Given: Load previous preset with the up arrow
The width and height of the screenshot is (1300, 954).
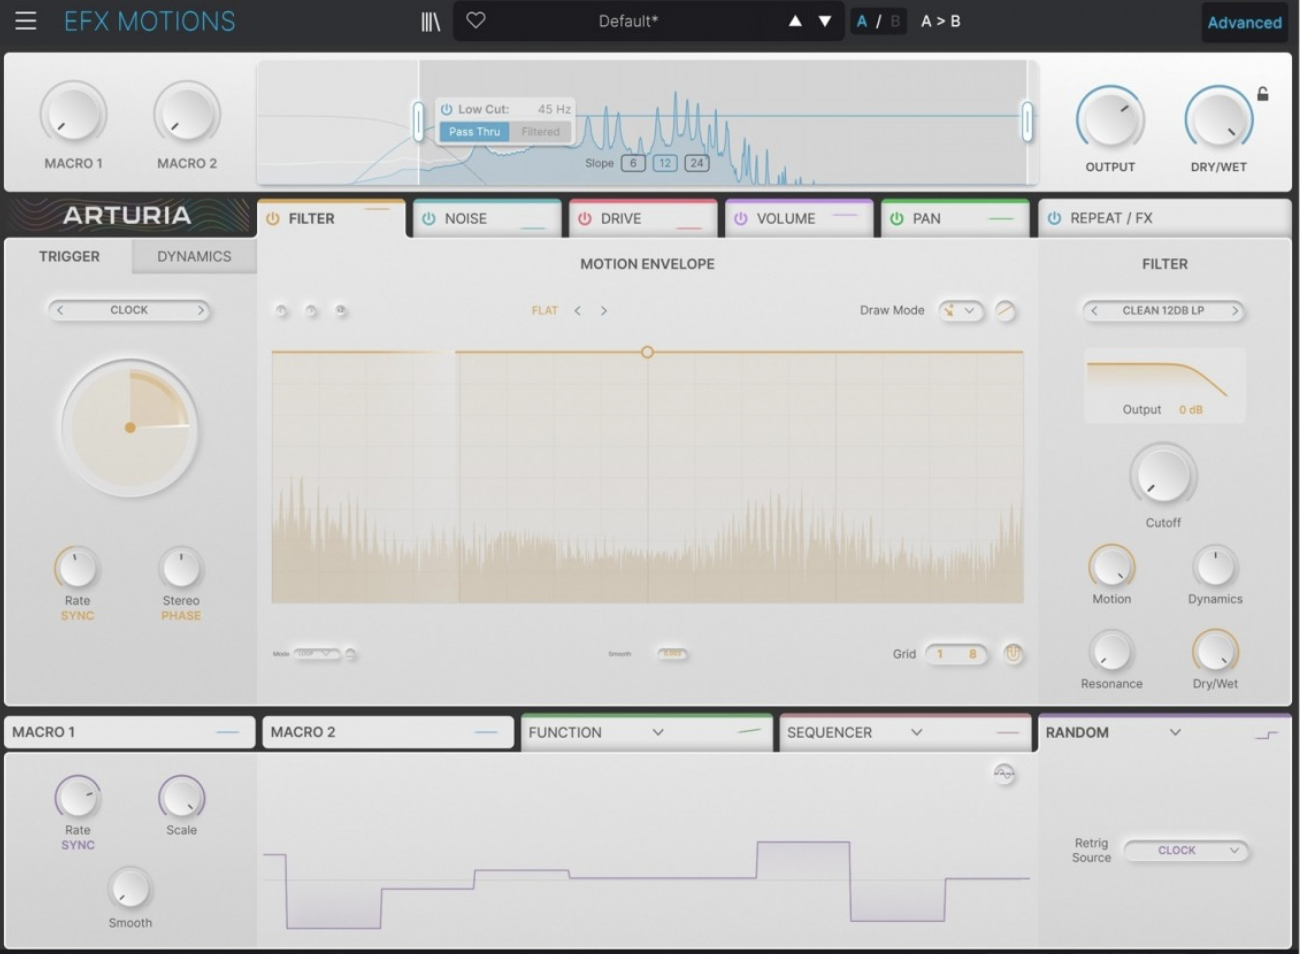Looking at the screenshot, I should point(795,21).
